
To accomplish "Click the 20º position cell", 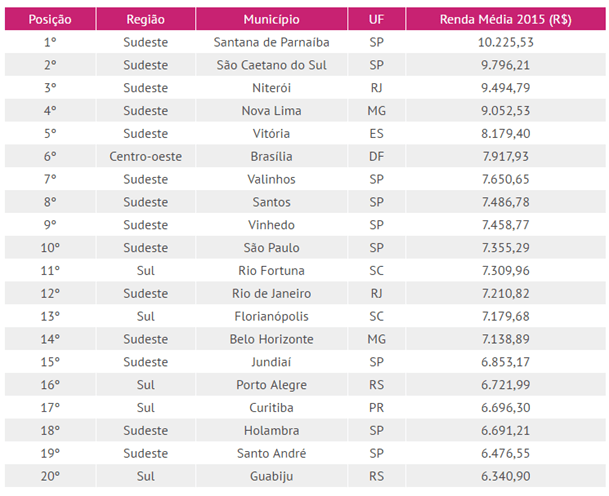I will (50, 477).
